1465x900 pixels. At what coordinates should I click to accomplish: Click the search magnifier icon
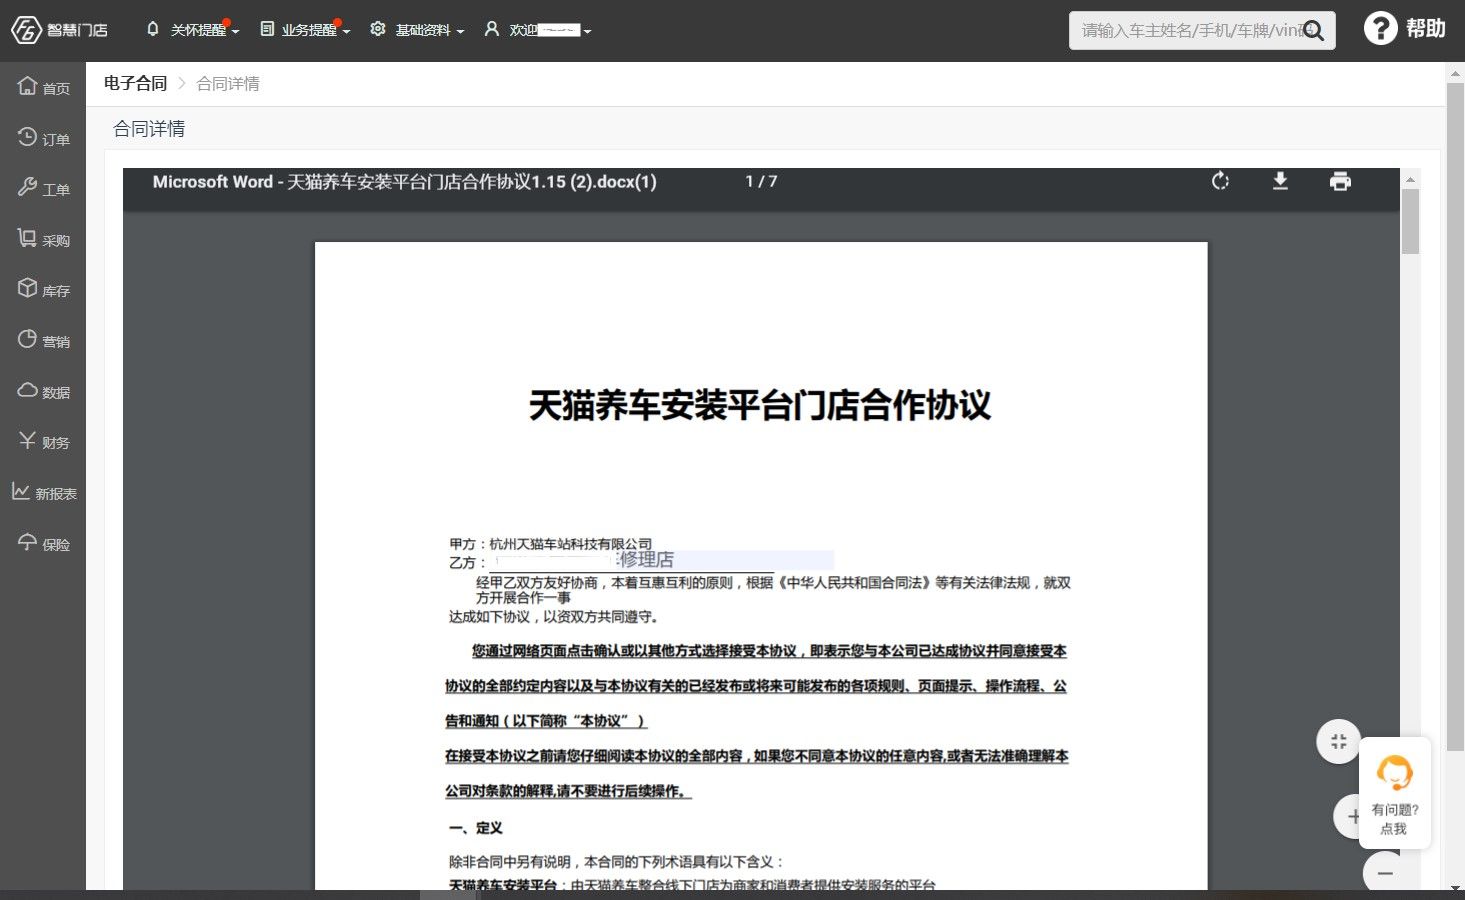(x=1314, y=31)
